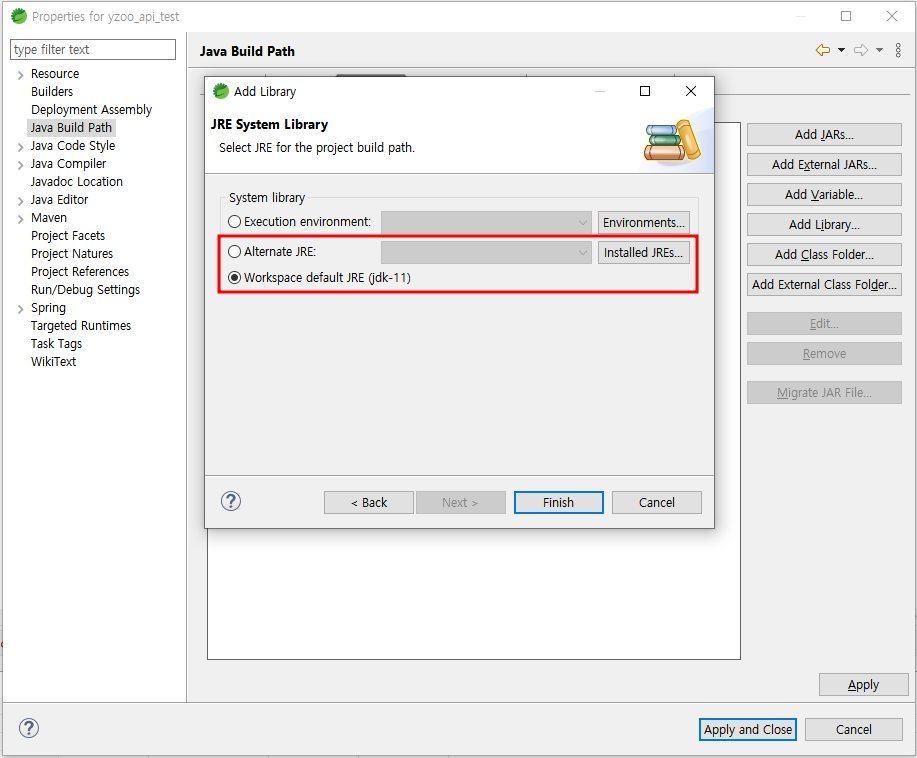Expand the Spring tree node

pos(20,309)
